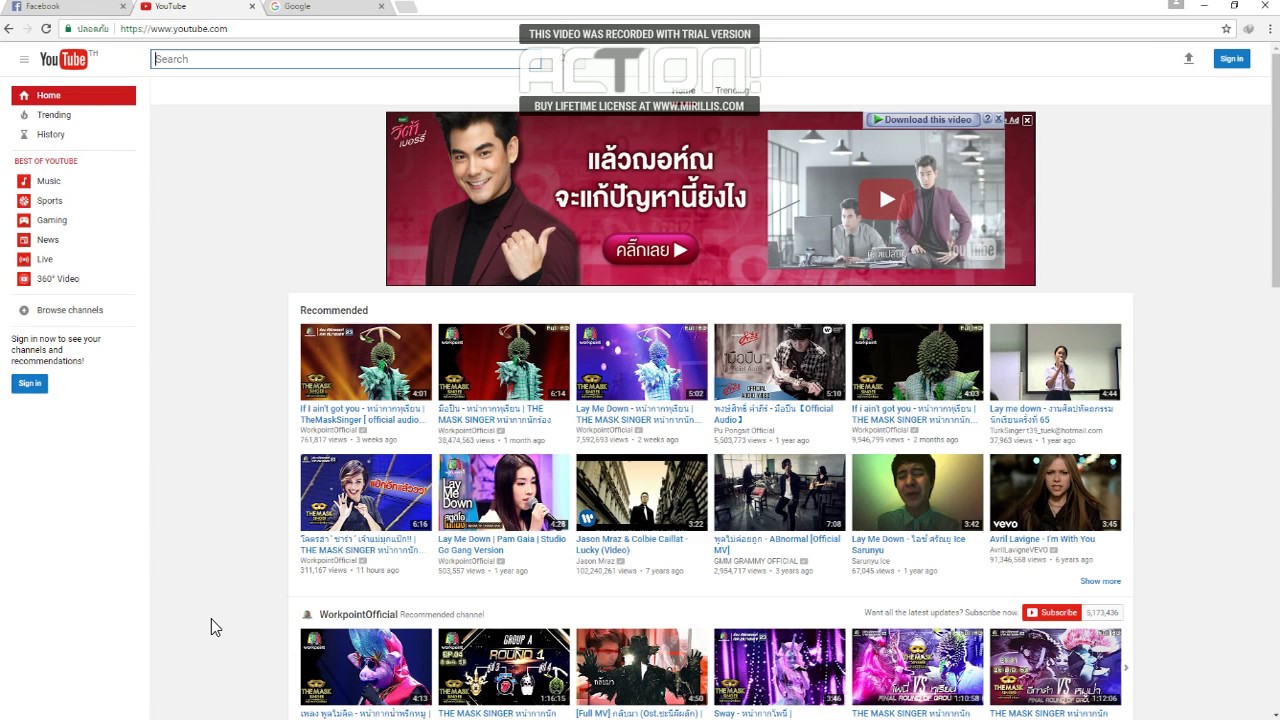Click browser back arrow
Screen dimensions: 1280x720
[9, 29]
